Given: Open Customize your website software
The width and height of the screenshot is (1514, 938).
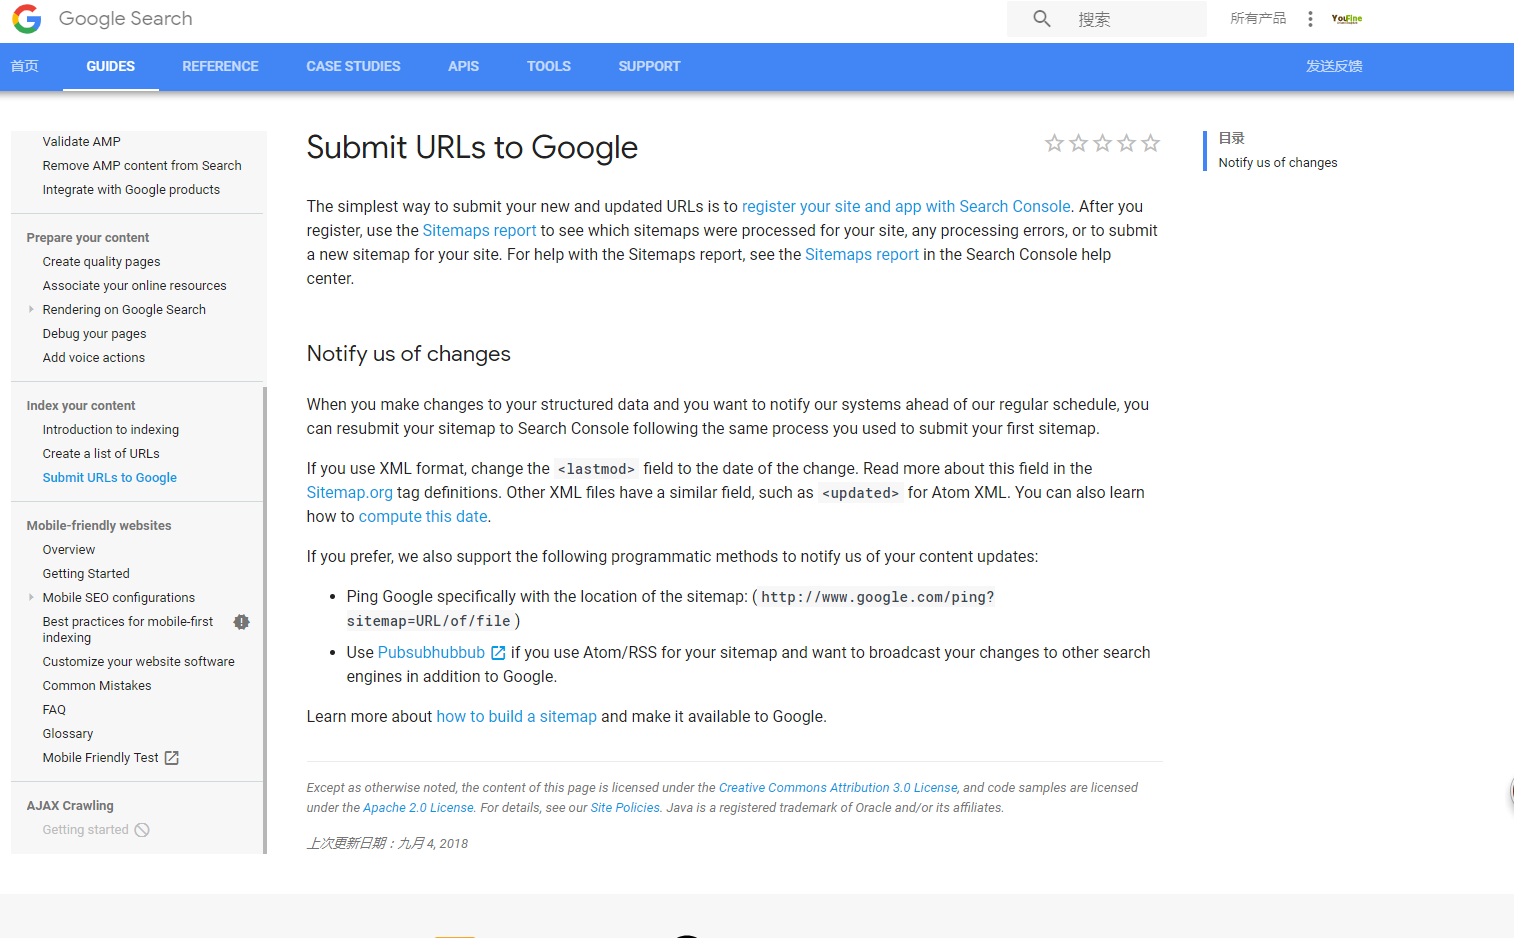Looking at the screenshot, I should pos(139,662).
